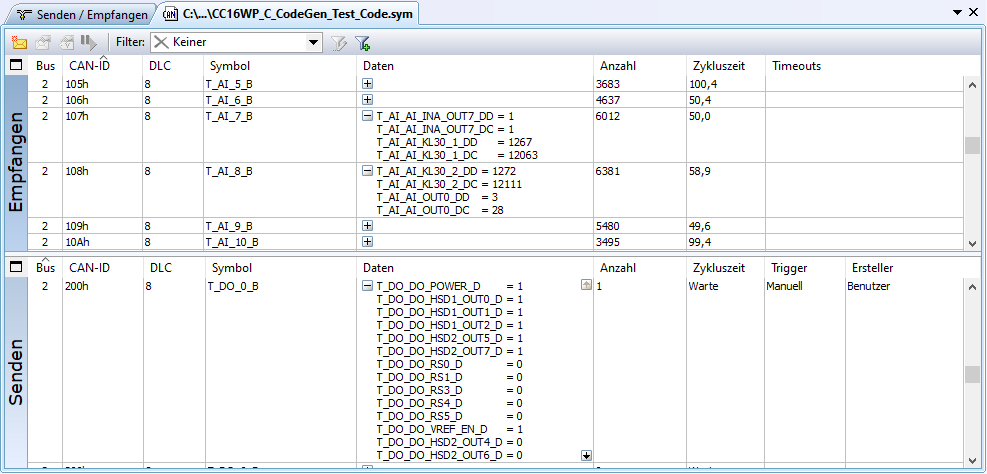This screenshot has height=474, width=987.
Task: Click the maximize icon of the Empfangen panel
Action: tap(16, 65)
